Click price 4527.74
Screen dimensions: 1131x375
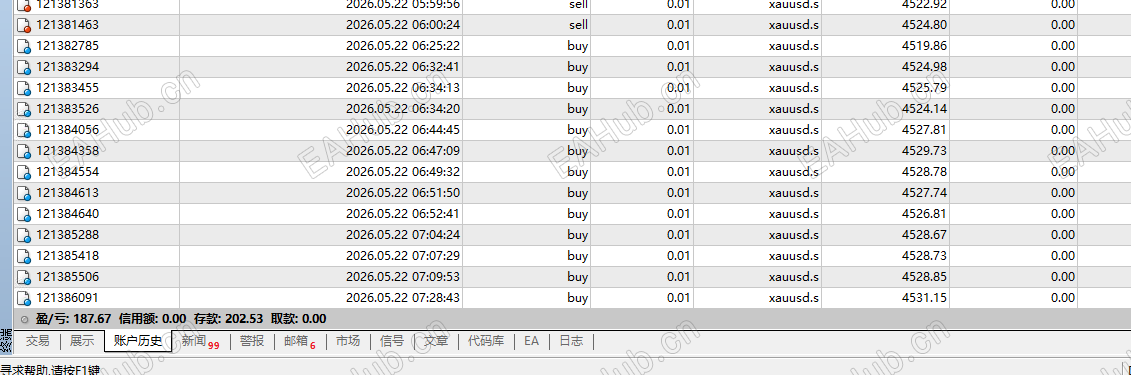point(924,193)
